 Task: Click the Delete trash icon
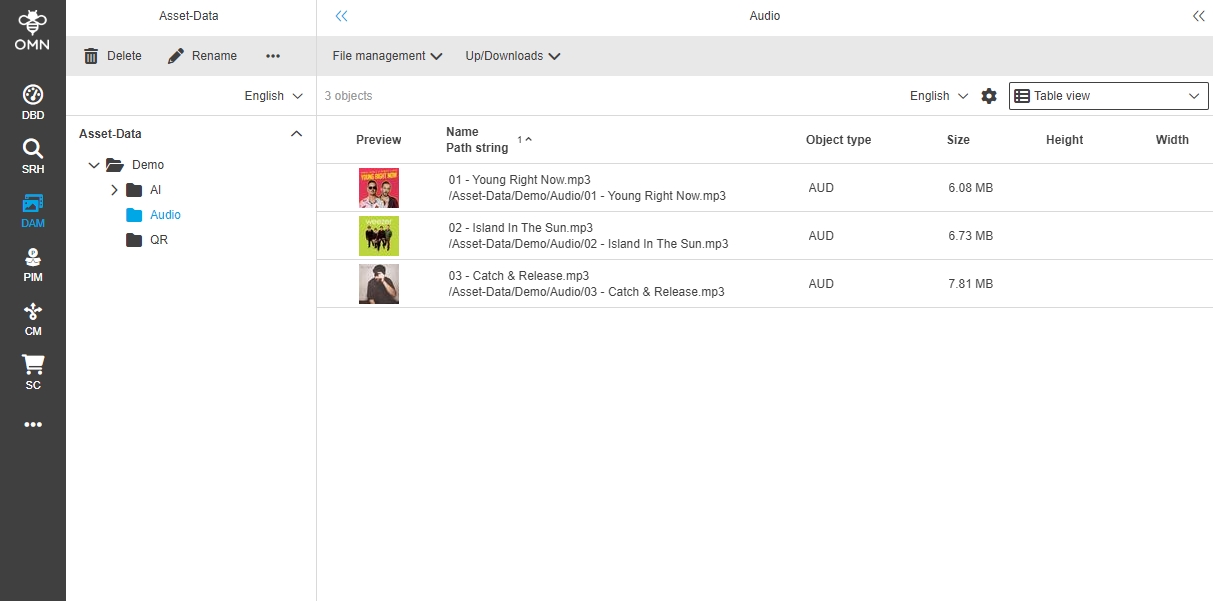point(91,56)
